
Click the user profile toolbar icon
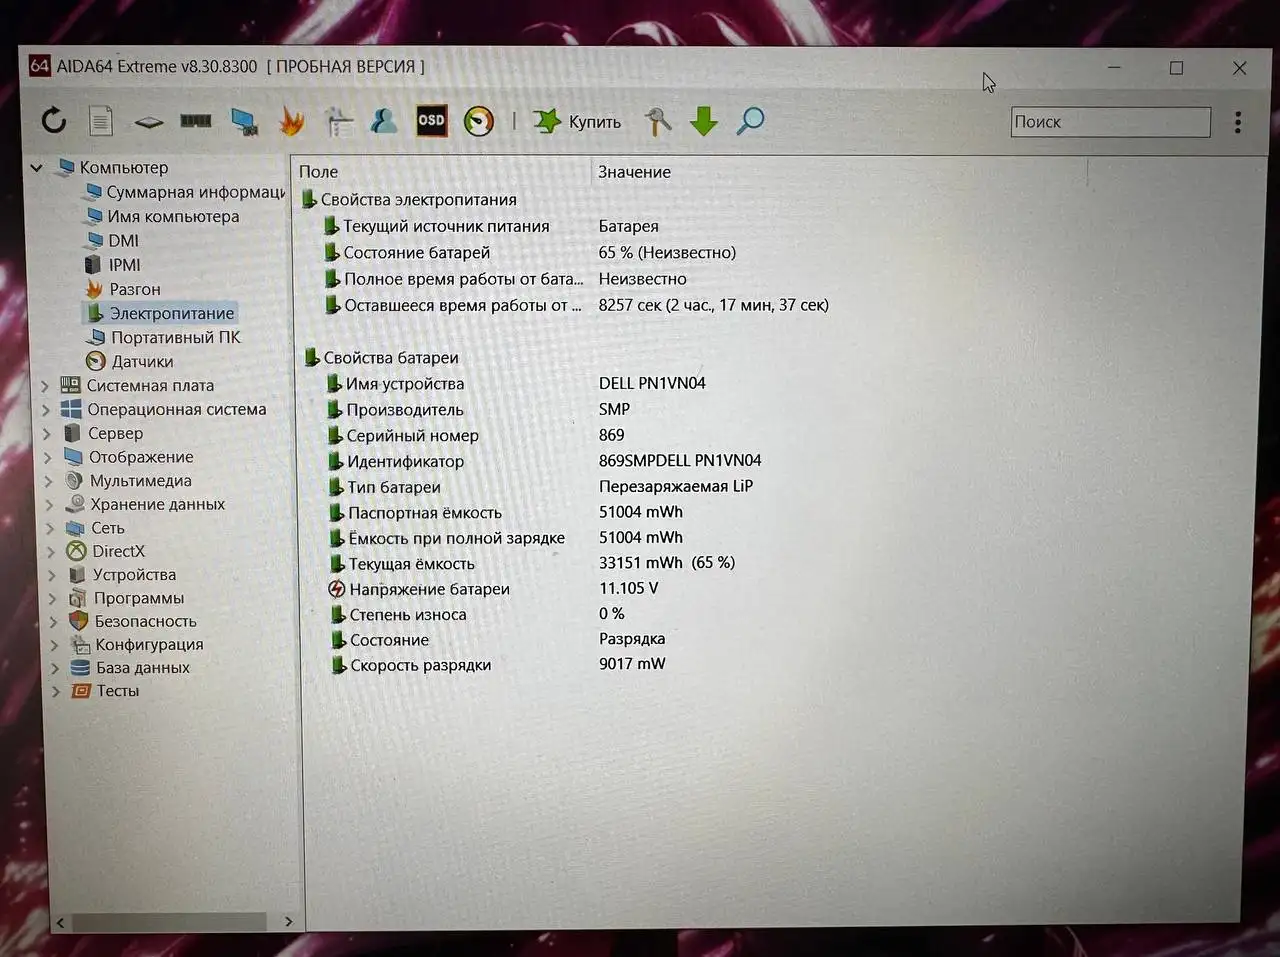[384, 121]
